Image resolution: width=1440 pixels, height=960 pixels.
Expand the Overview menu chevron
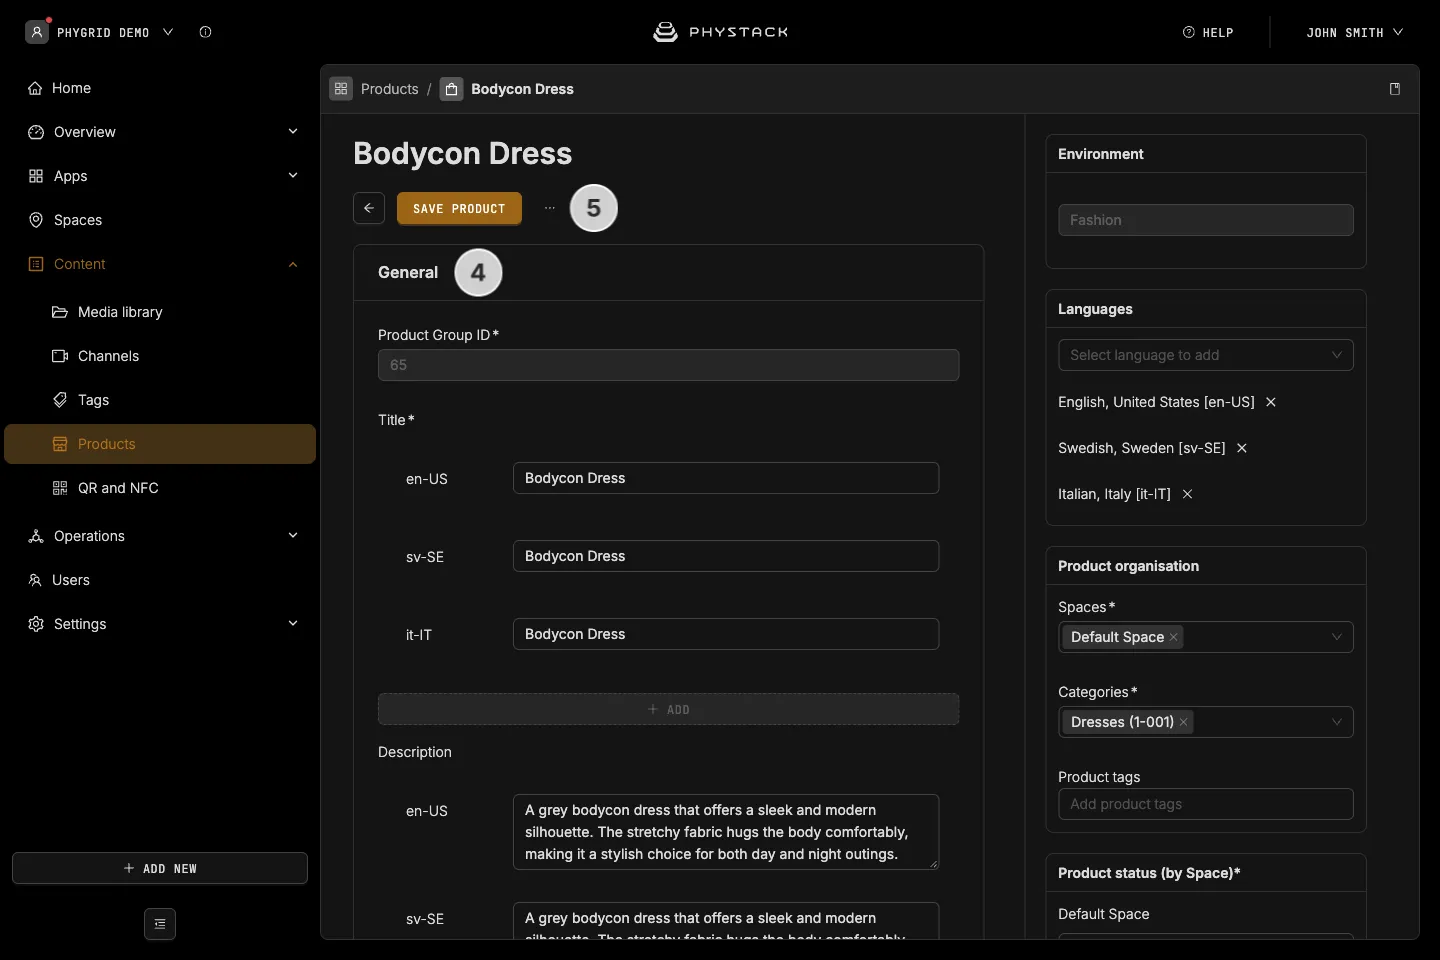pos(293,131)
